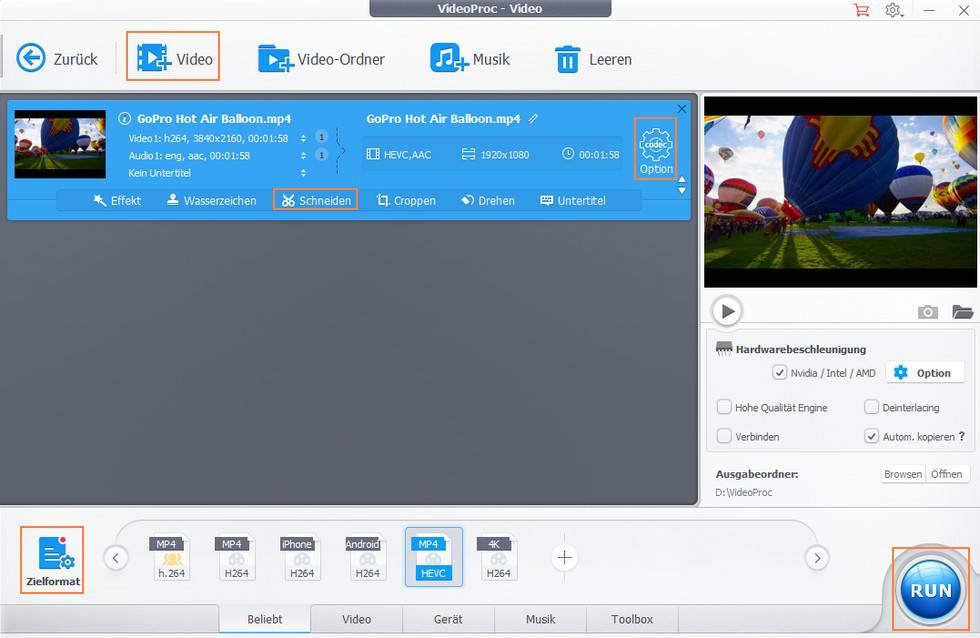Add a new format with plus button
The width and height of the screenshot is (980, 638).
tap(564, 557)
